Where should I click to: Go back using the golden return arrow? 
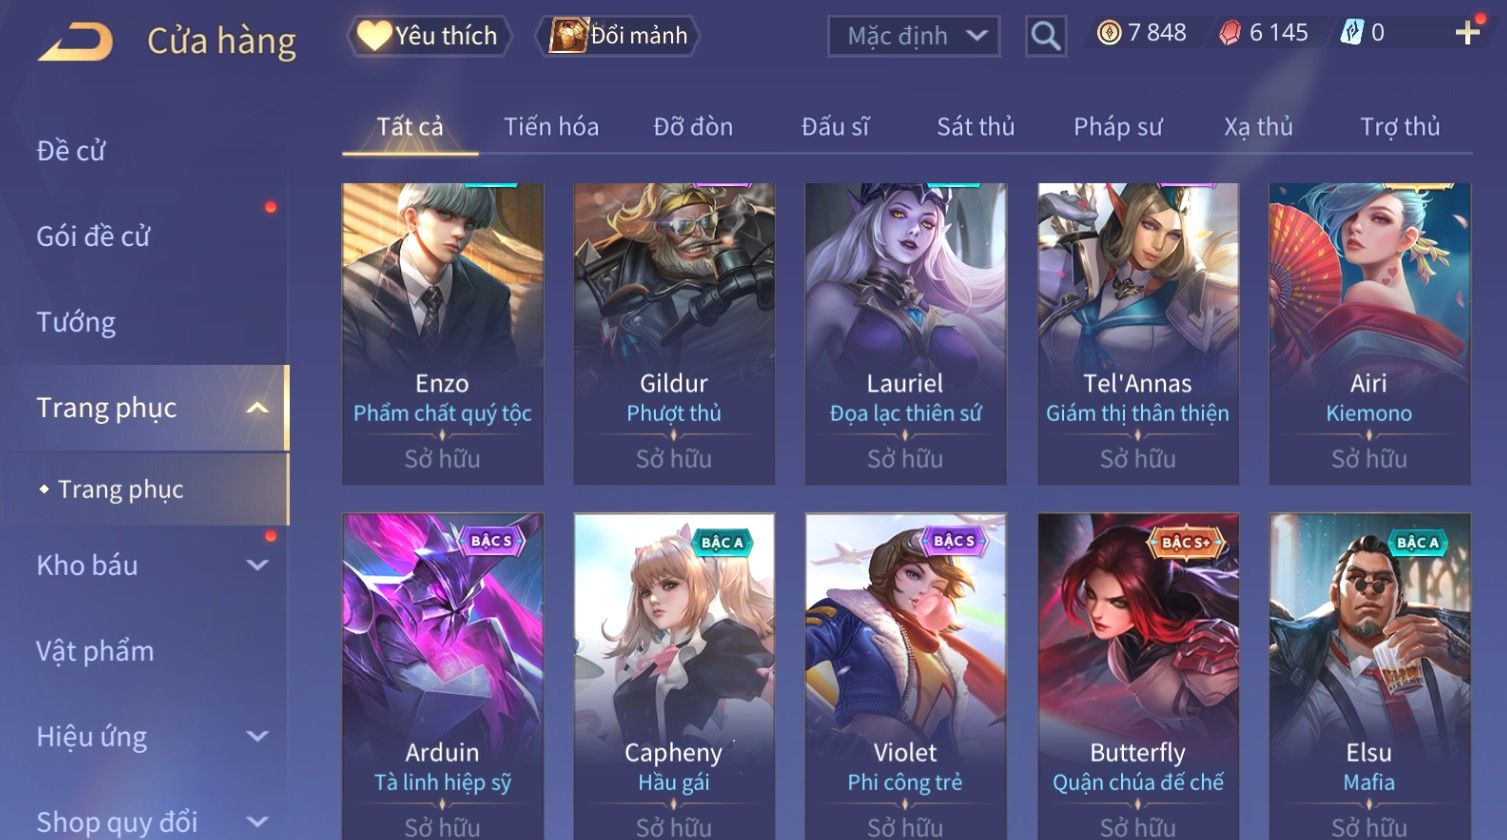tap(75, 41)
